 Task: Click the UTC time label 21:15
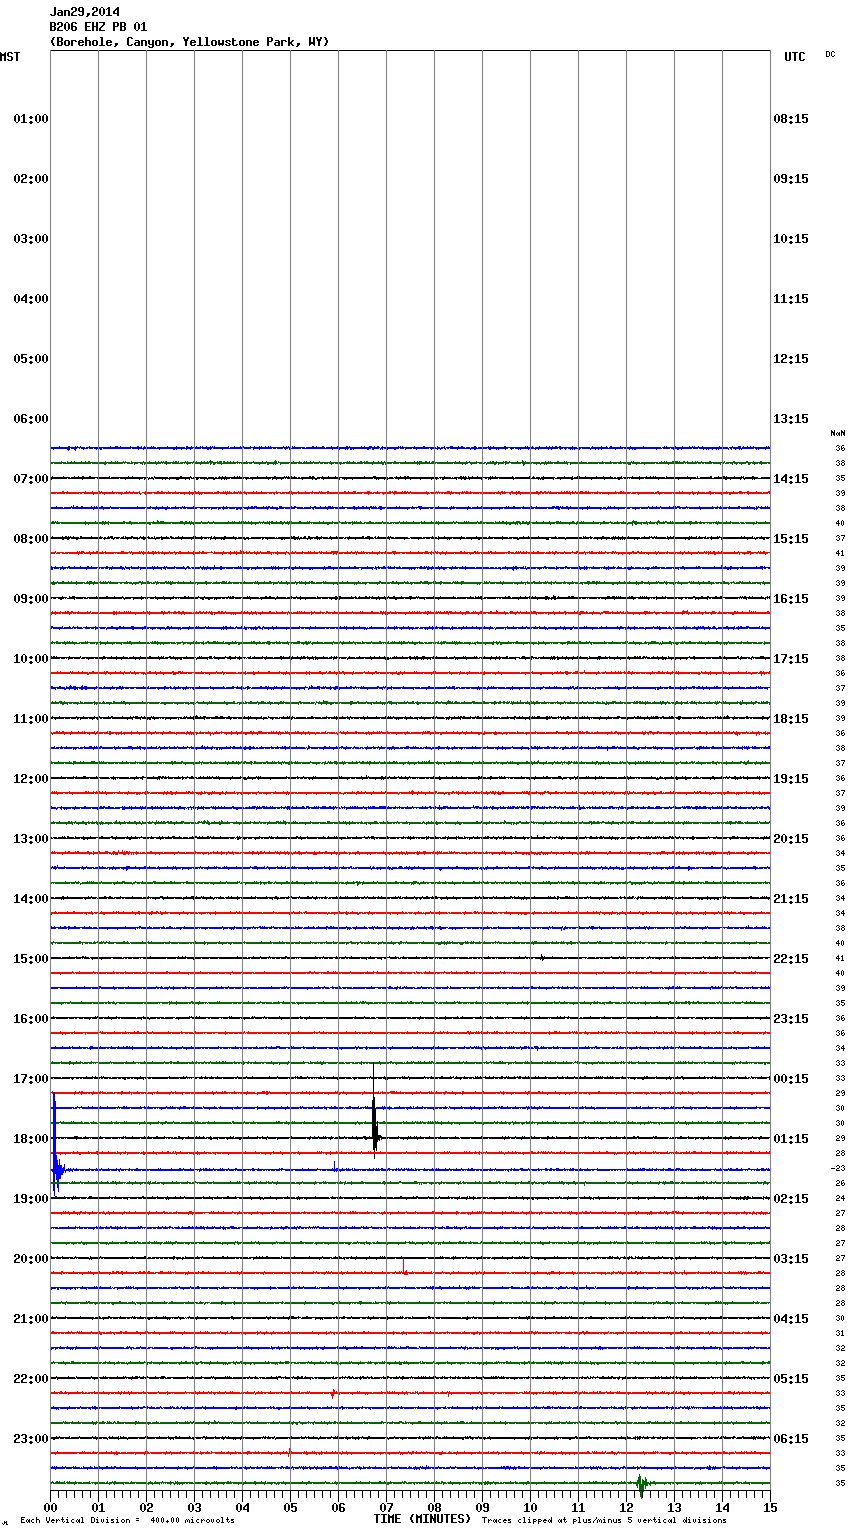[791, 899]
